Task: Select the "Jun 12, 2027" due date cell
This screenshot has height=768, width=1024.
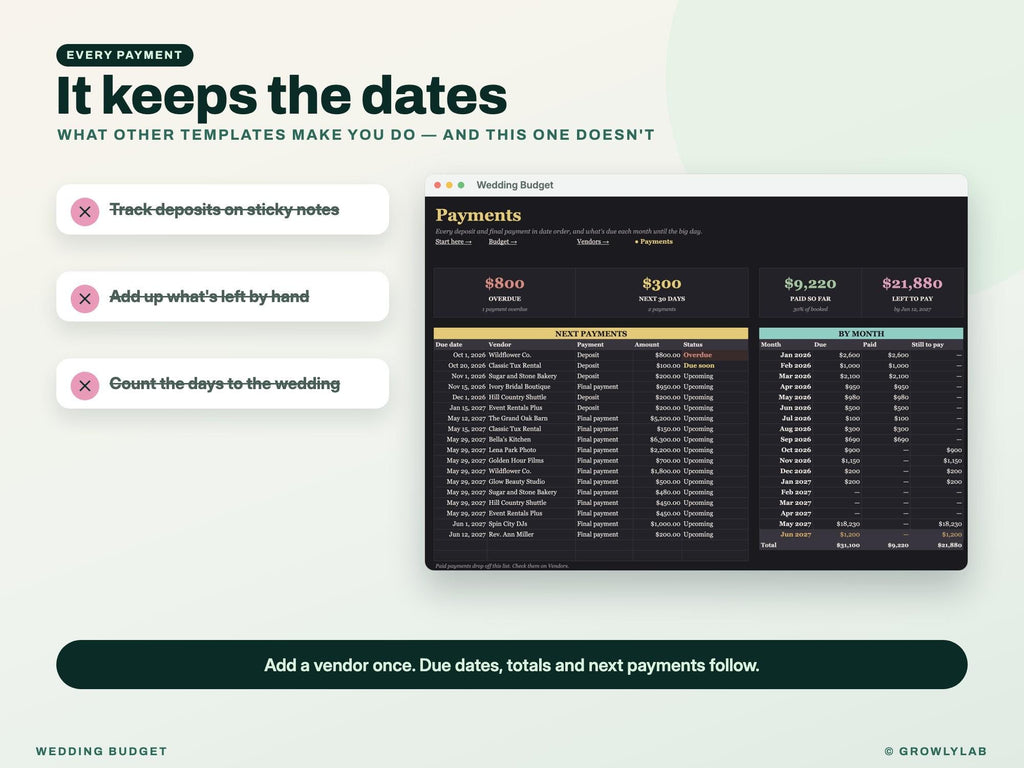Action: (x=467, y=534)
